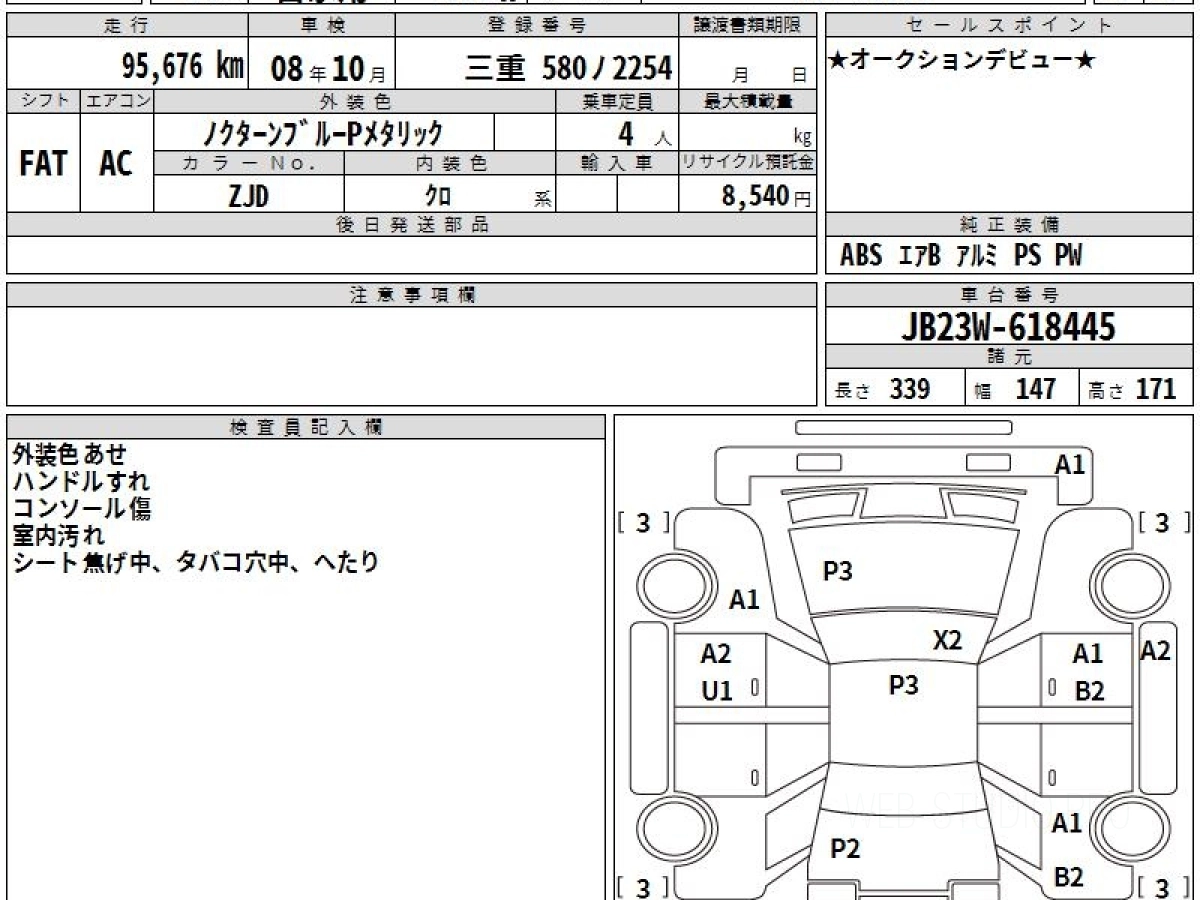Screen dimensions: 1200x900
Task: Click the inspection date 08年10月
Action: pos(327,69)
